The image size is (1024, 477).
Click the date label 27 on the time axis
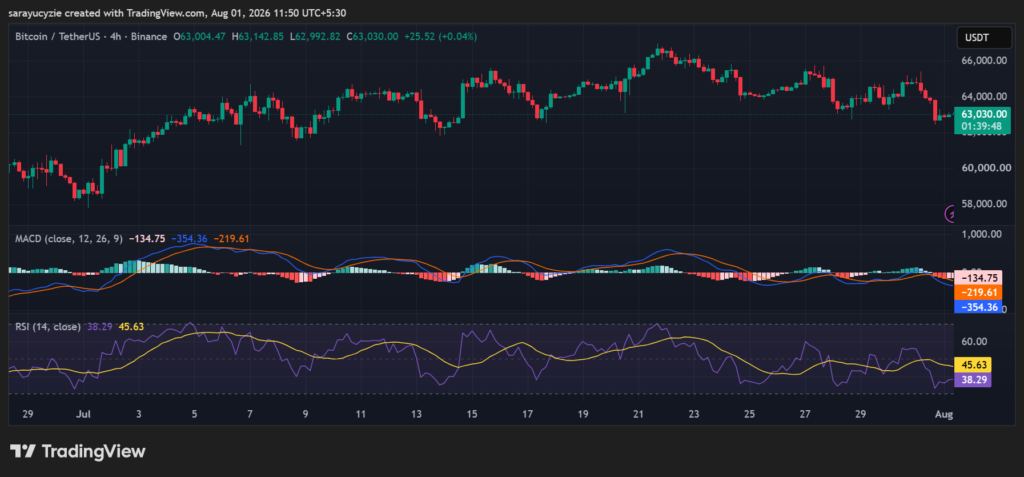805,414
